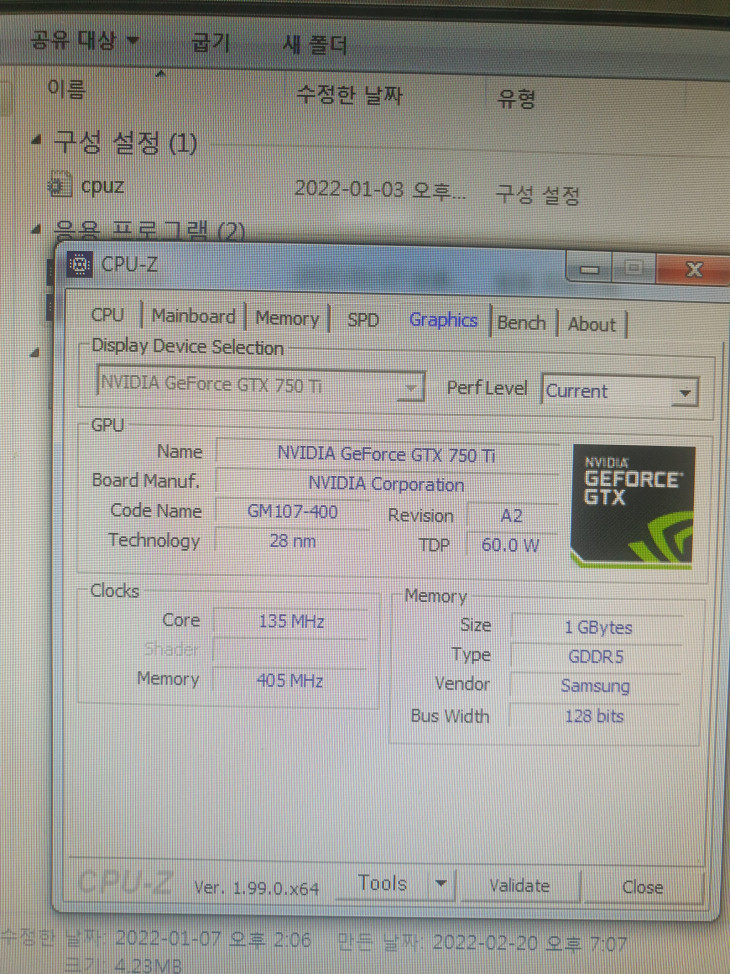Click the cpuz type 구성 설정 cell
This screenshot has width=730, height=974.
point(538,194)
